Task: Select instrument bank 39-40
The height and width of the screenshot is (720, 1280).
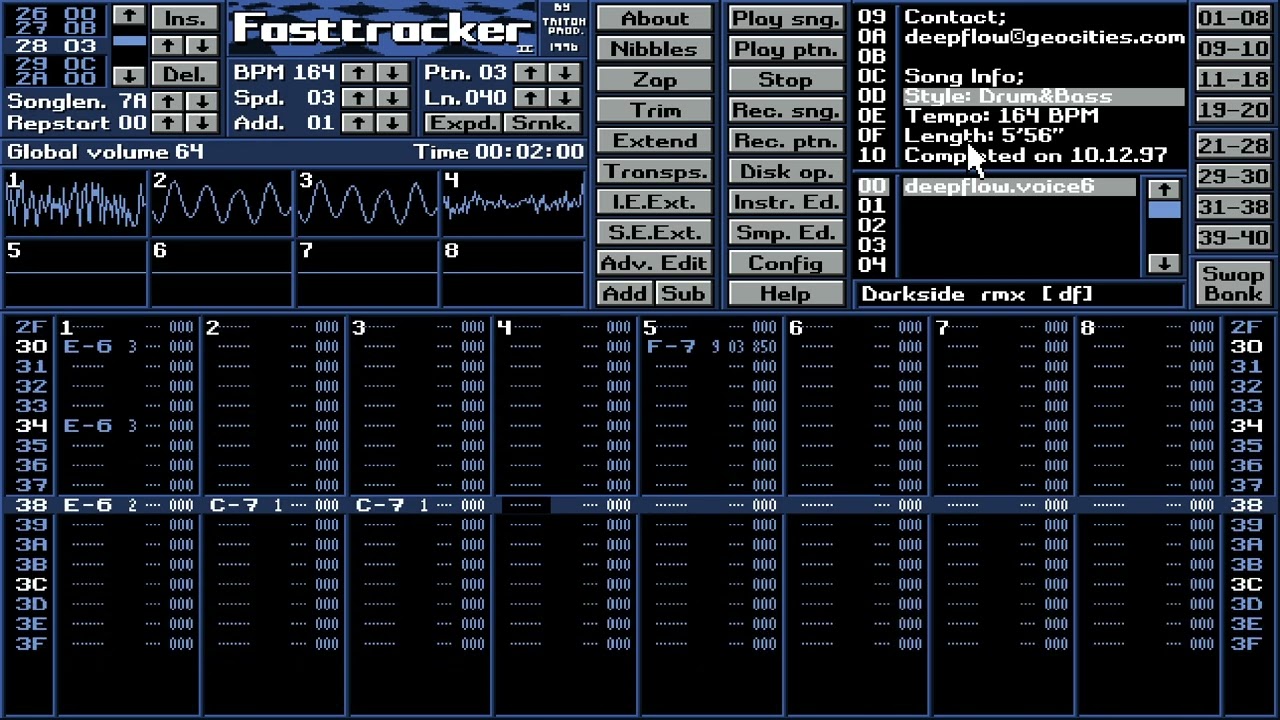Action: (x=1232, y=238)
